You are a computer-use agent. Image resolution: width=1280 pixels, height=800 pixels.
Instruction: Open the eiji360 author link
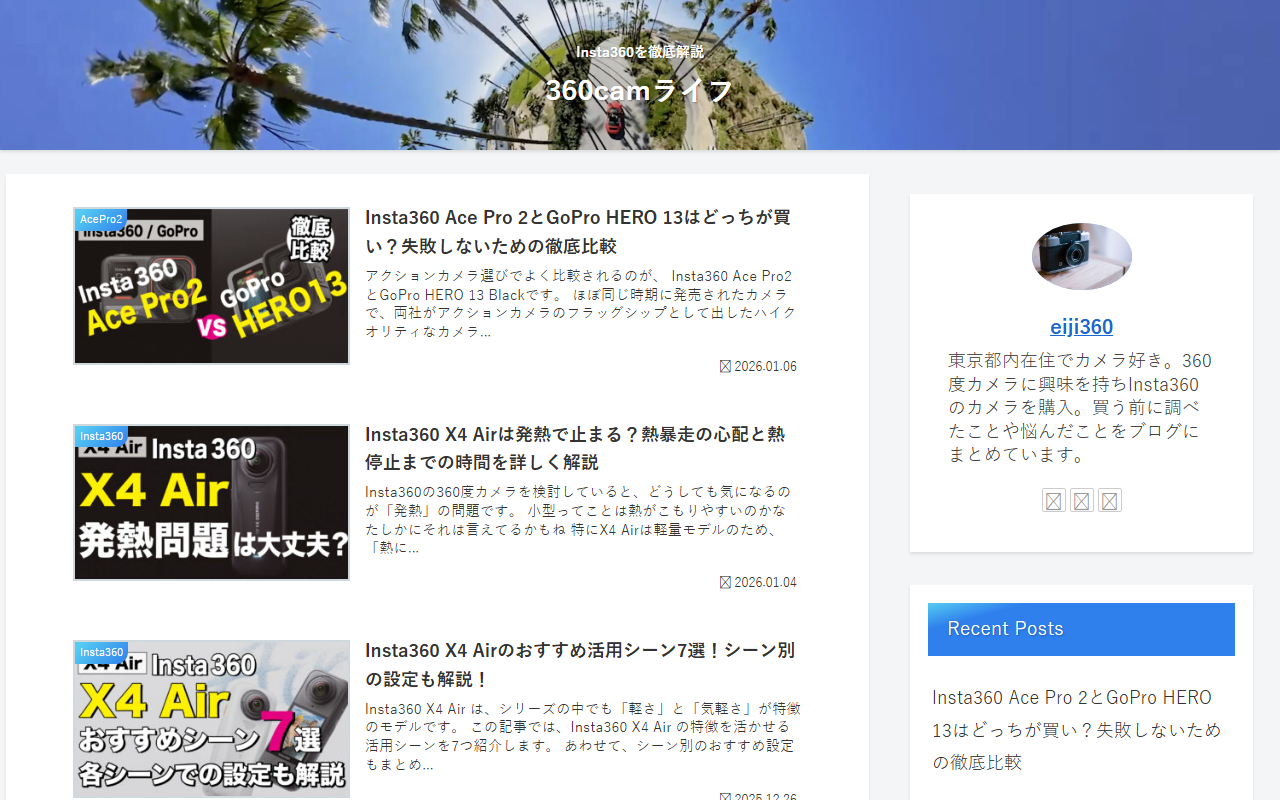click(x=1081, y=327)
